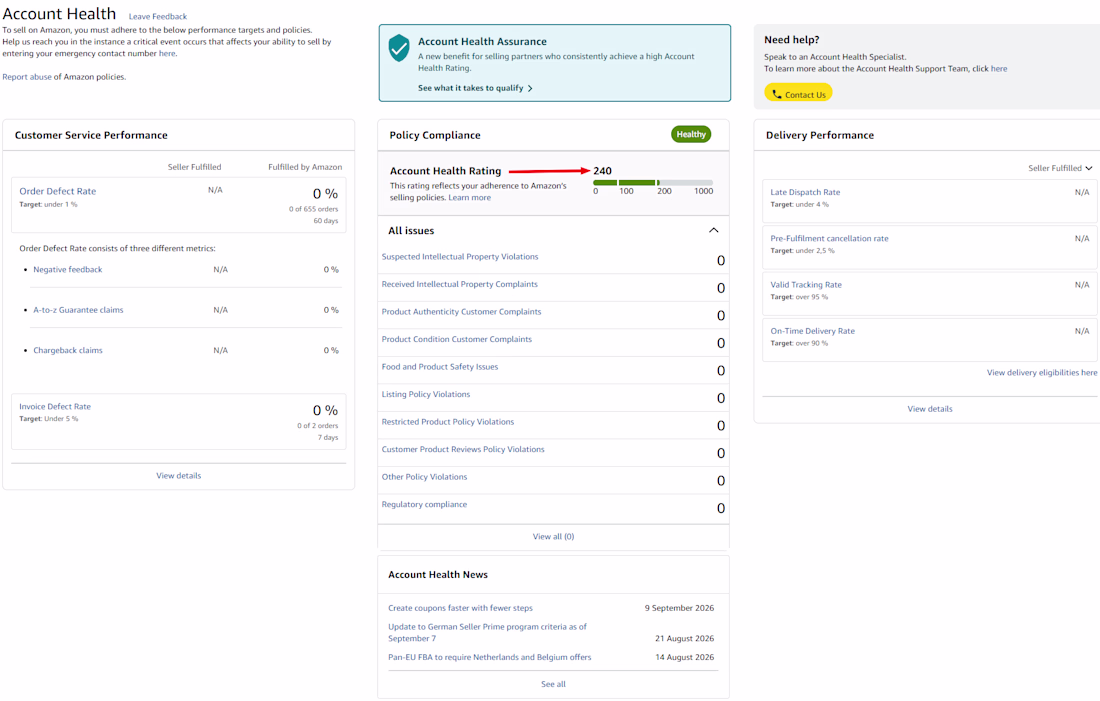1100x701 pixels.
Task: Click the 14 August 2026 news date
Action: pyautogui.click(x=684, y=657)
